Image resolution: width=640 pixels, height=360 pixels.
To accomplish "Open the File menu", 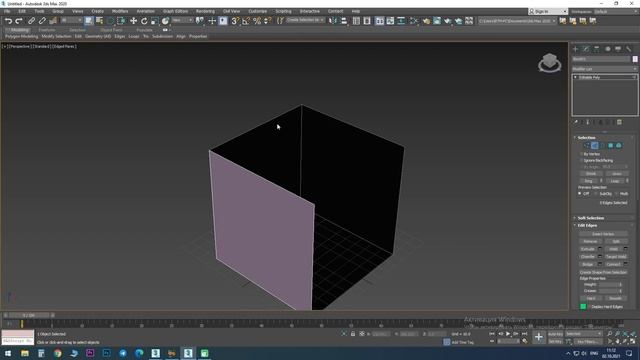I will click(x=7, y=11).
